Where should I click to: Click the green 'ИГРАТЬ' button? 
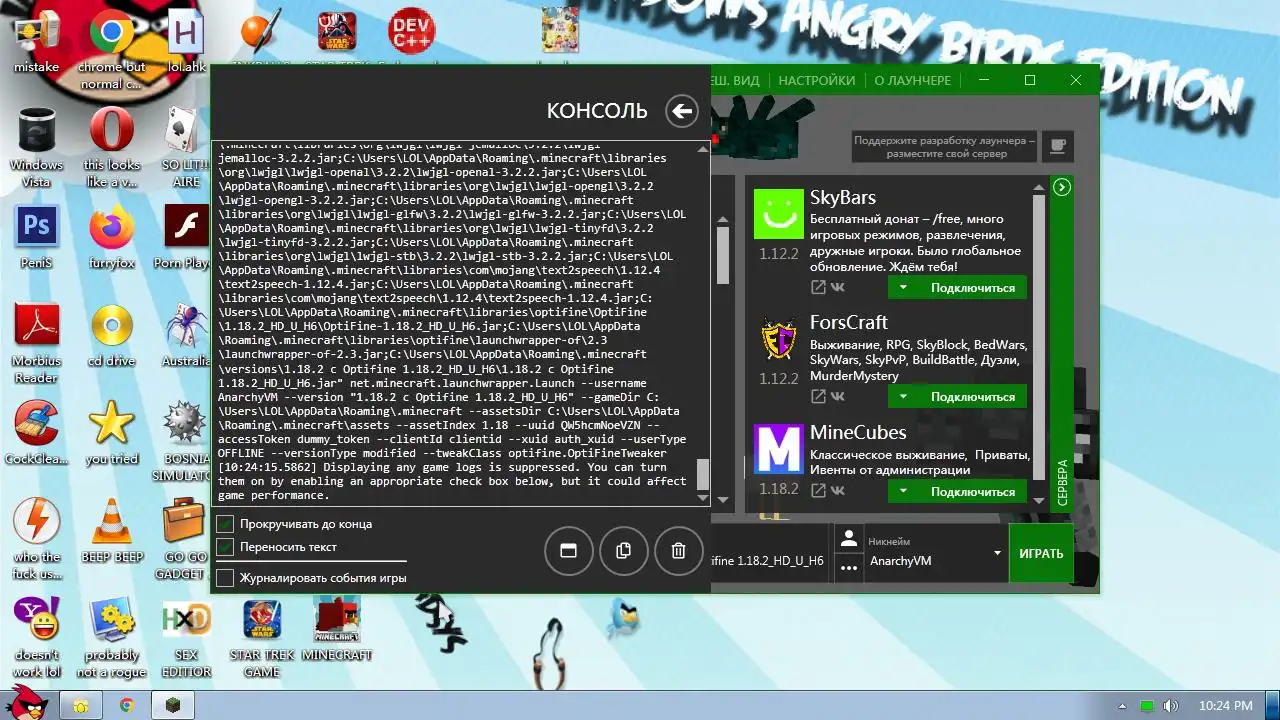1041,553
